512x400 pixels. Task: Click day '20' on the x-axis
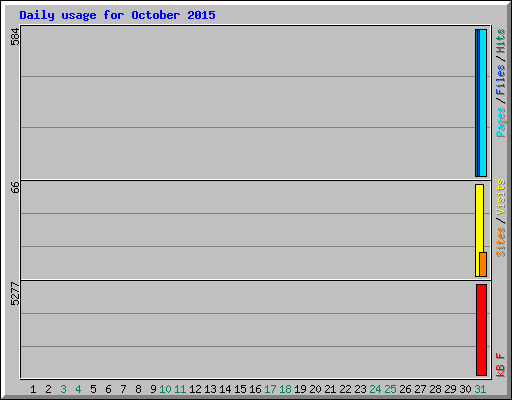click(x=315, y=389)
